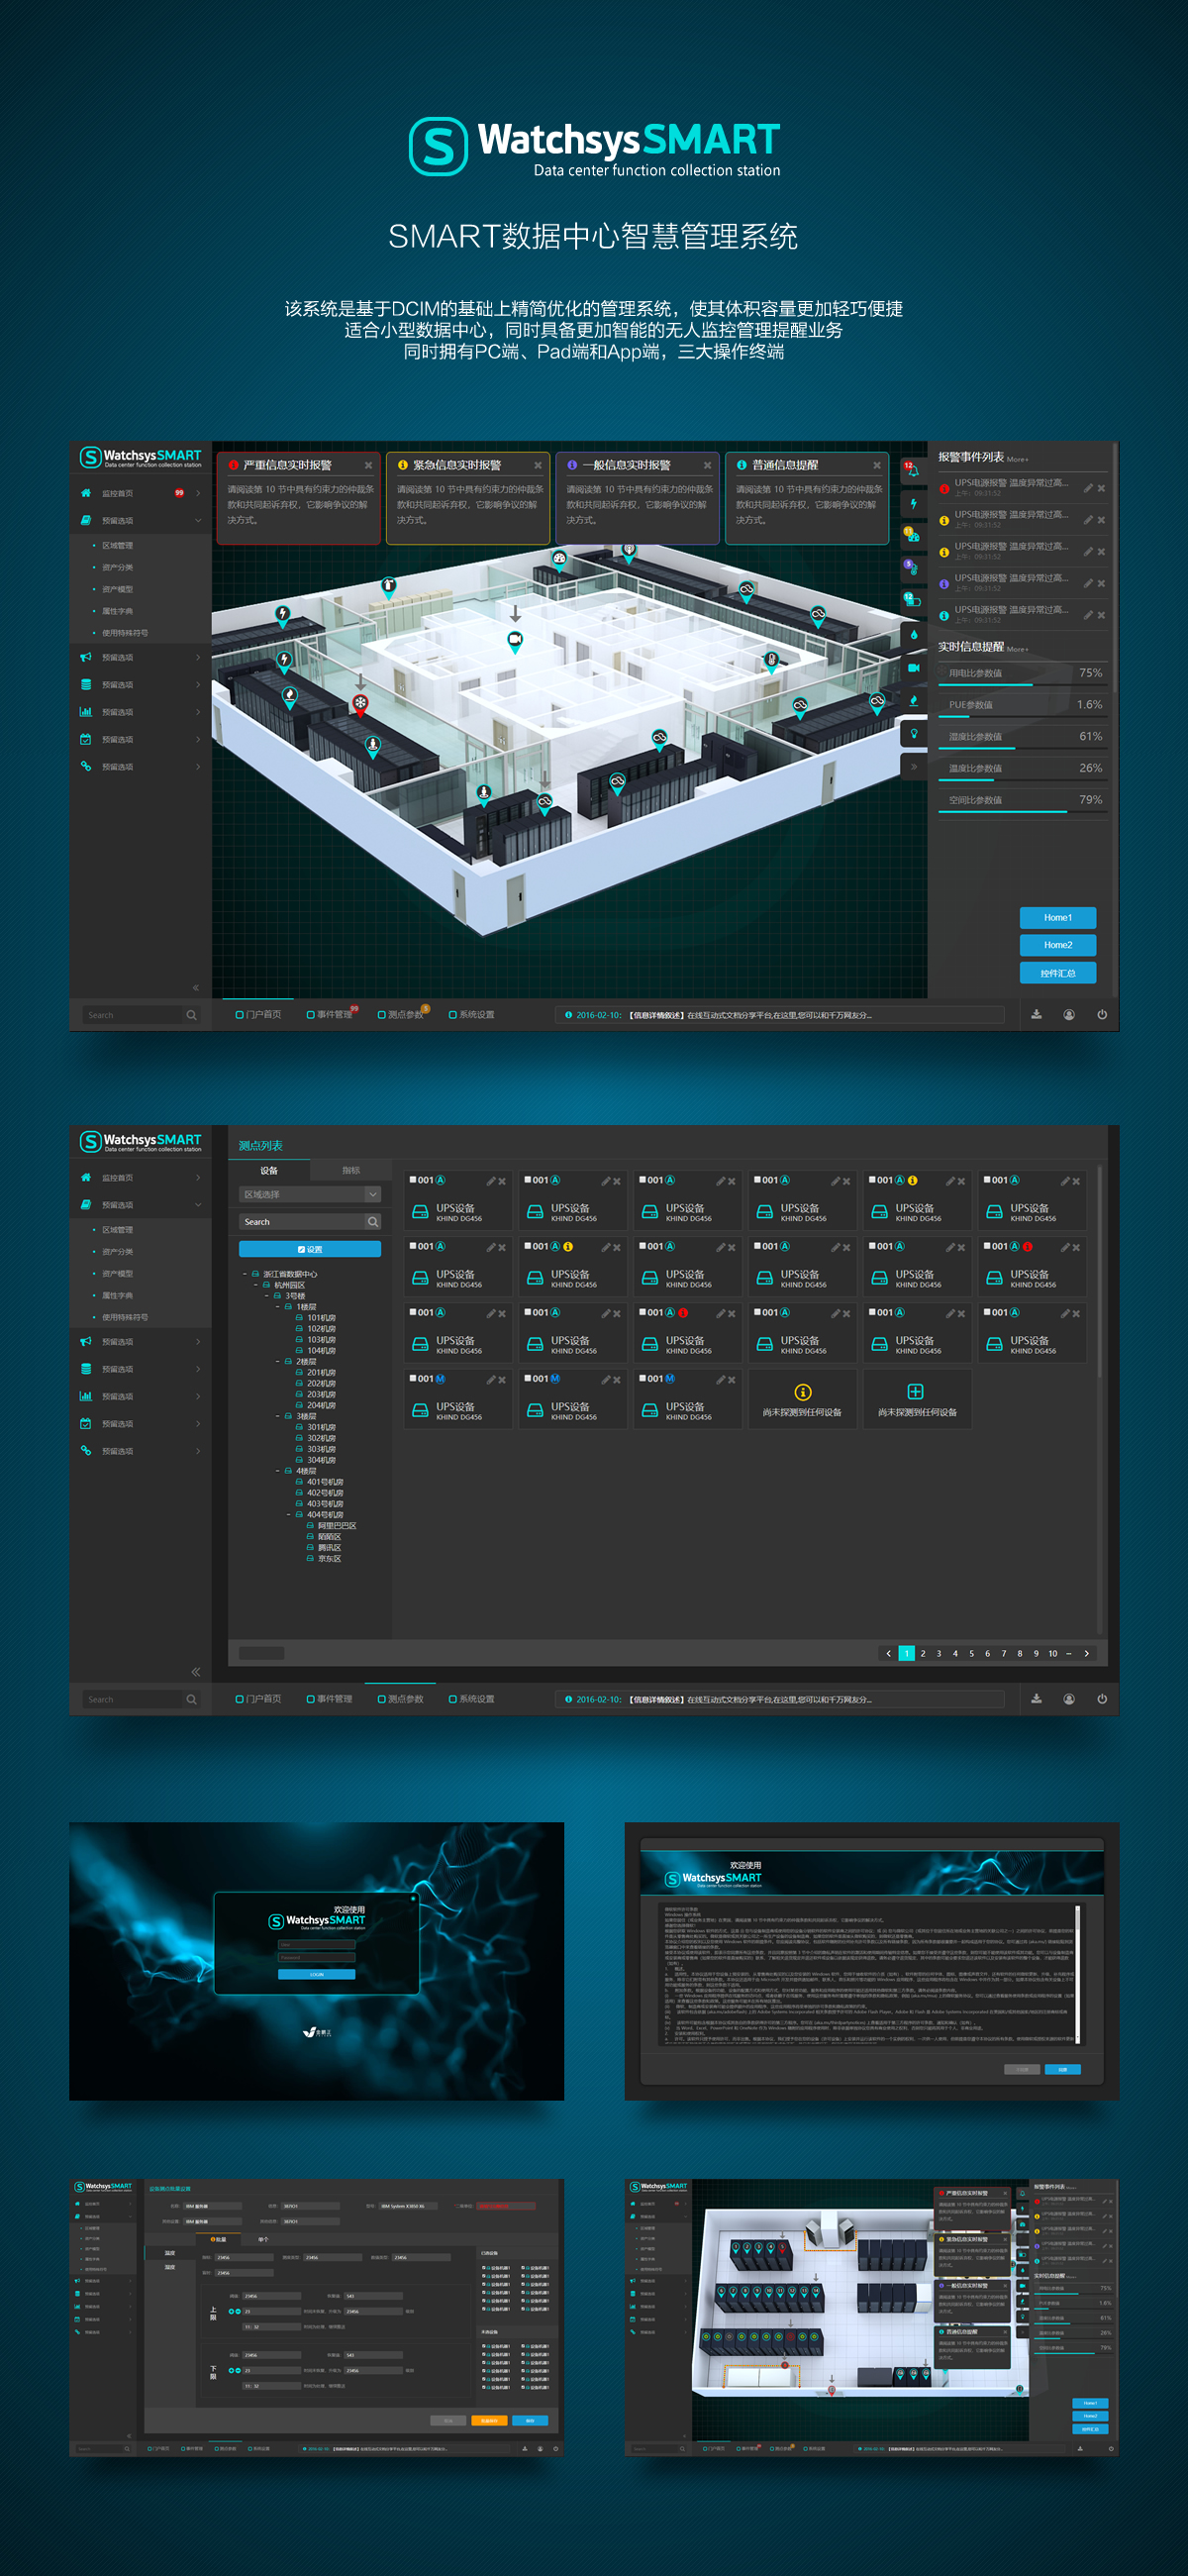Click Search field in device tree panel
The height and width of the screenshot is (2576, 1188).
coord(303,1221)
